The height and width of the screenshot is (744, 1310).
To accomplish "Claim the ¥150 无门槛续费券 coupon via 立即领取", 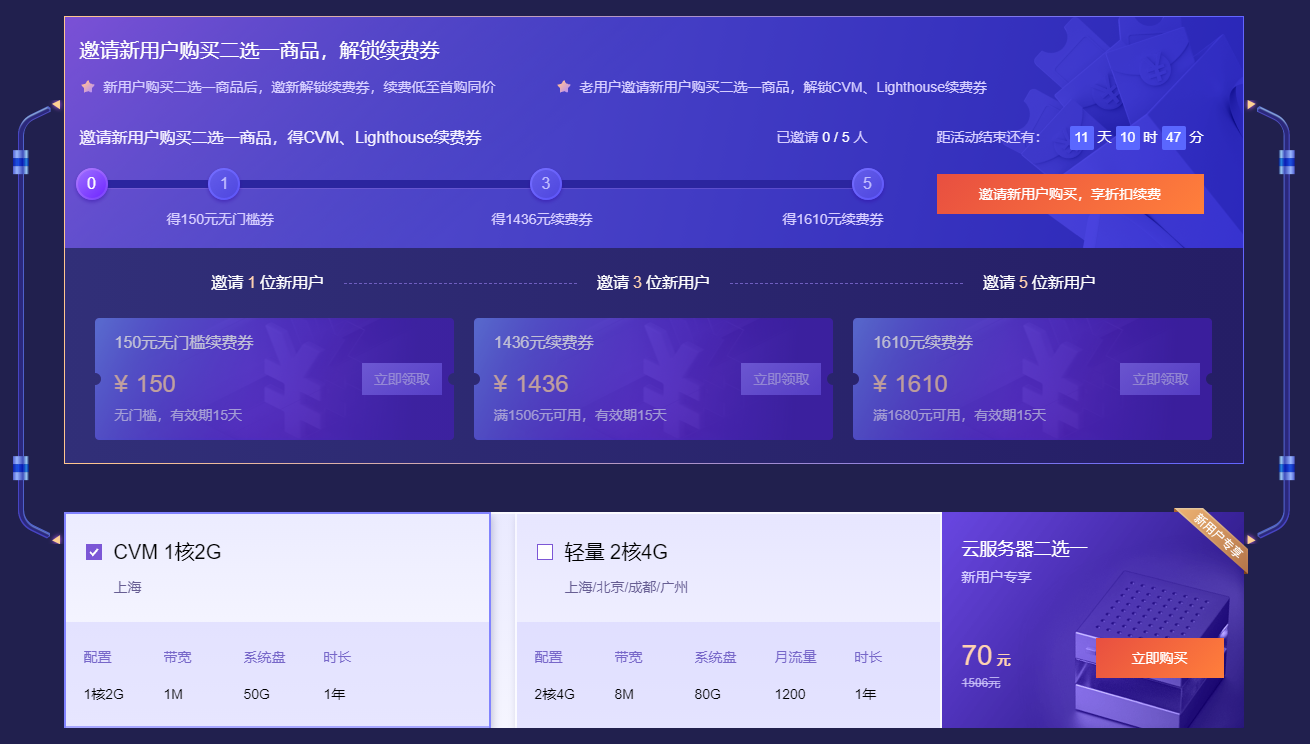I will (402, 379).
